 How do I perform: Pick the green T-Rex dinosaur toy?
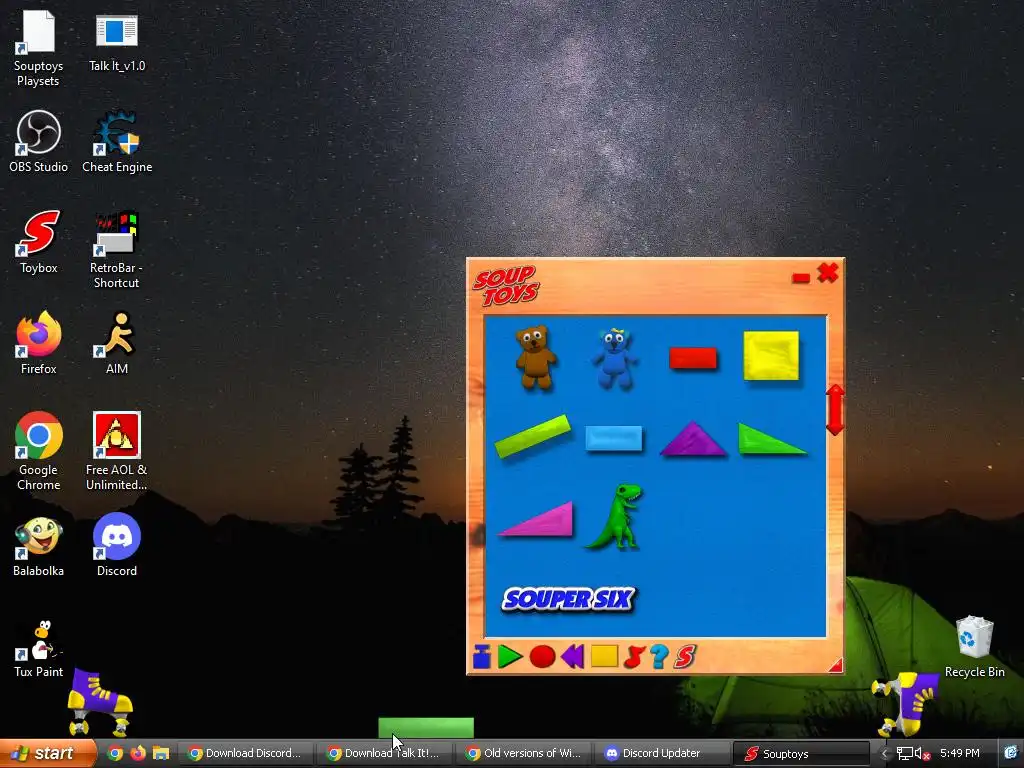click(x=615, y=517)
